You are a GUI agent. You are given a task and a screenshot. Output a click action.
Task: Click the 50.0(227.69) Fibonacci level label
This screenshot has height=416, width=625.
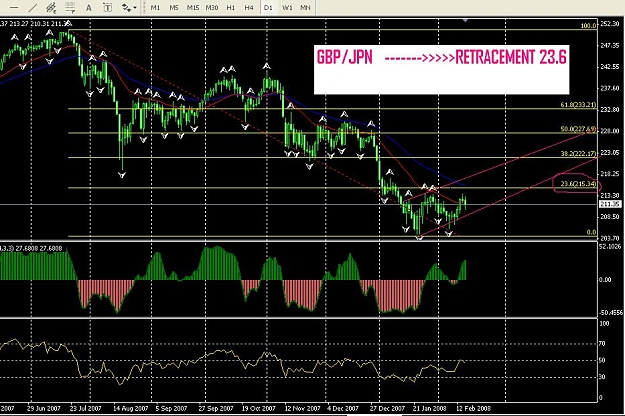pos(578,129)
